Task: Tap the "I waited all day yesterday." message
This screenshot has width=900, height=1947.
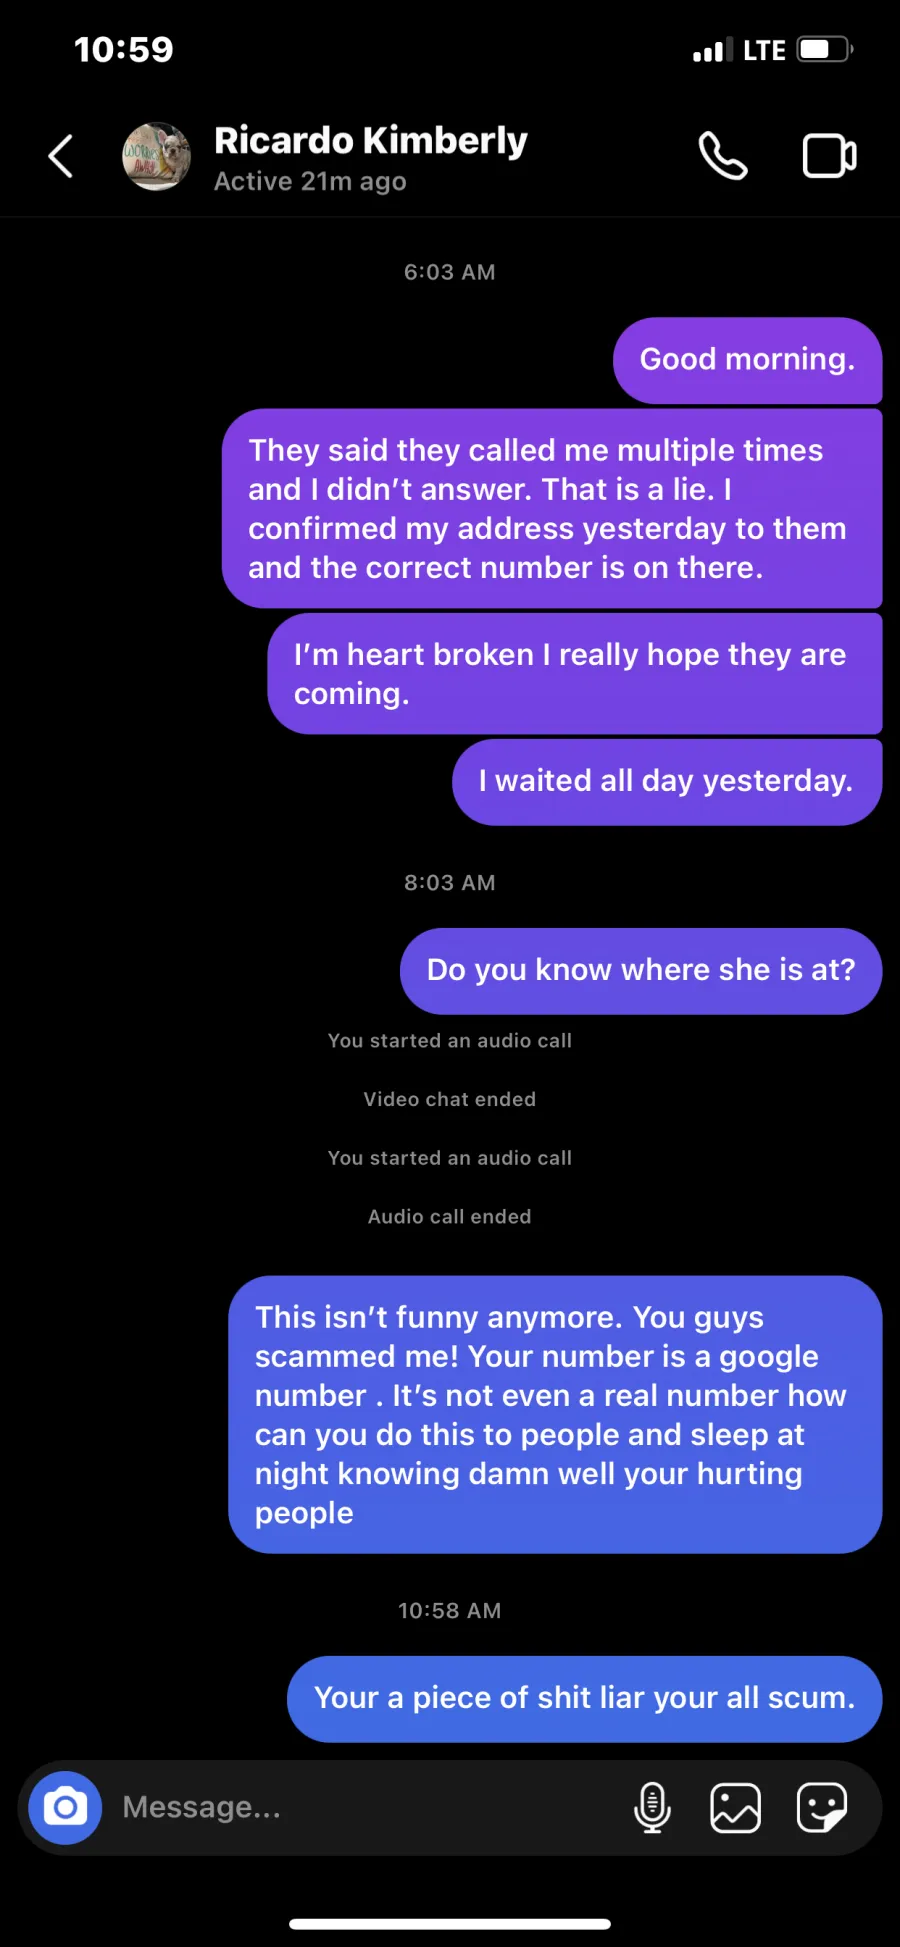Action: 667,782
